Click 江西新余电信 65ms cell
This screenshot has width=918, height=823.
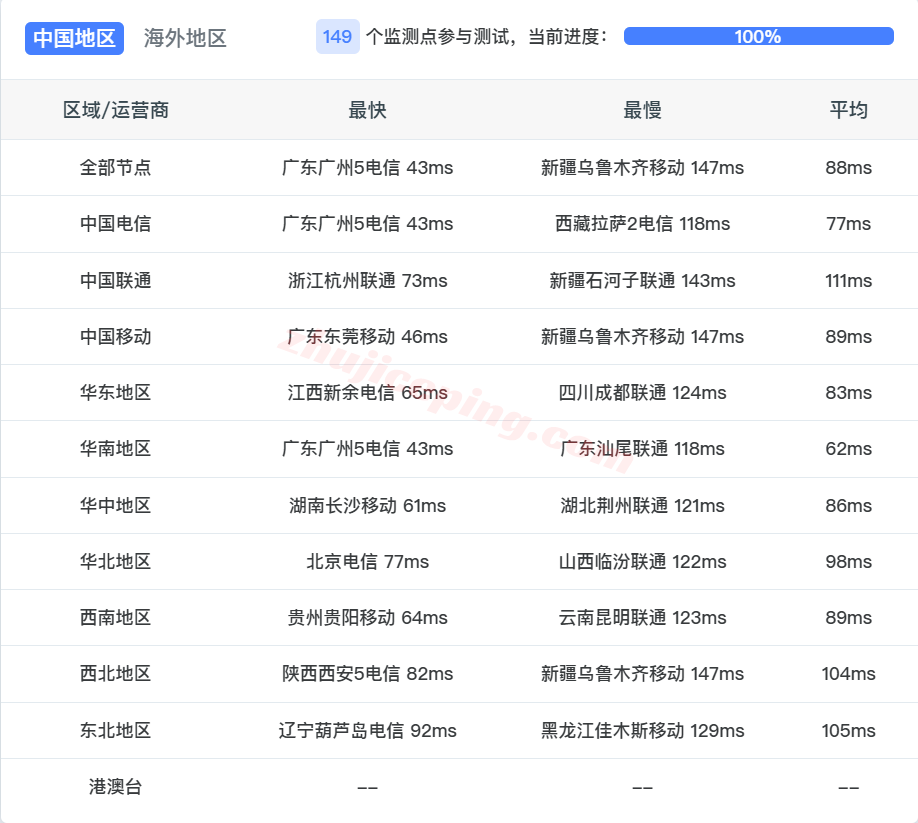[x=367, y=392]
